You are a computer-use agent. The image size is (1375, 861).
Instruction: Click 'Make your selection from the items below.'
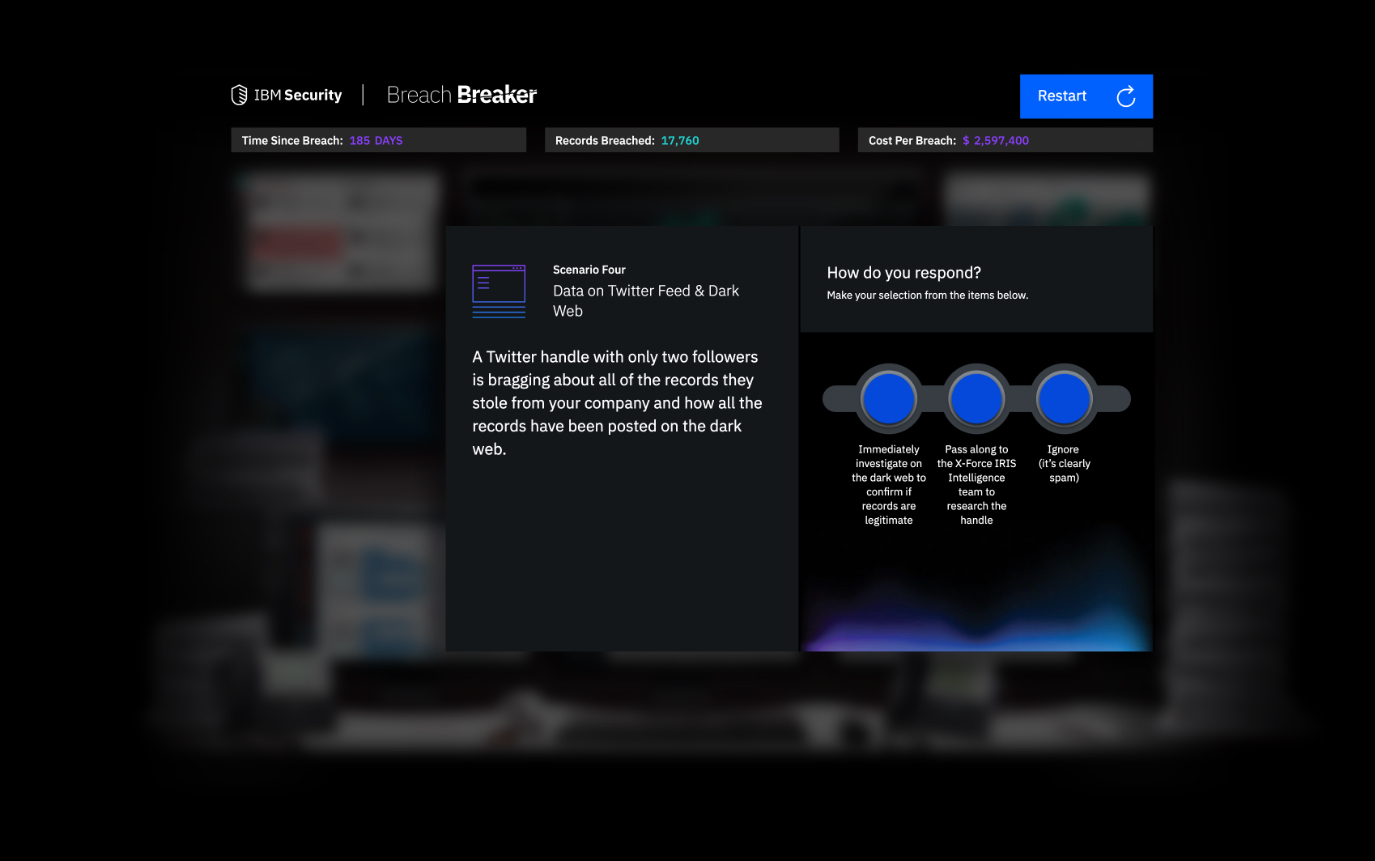click(x=927, y=295)
